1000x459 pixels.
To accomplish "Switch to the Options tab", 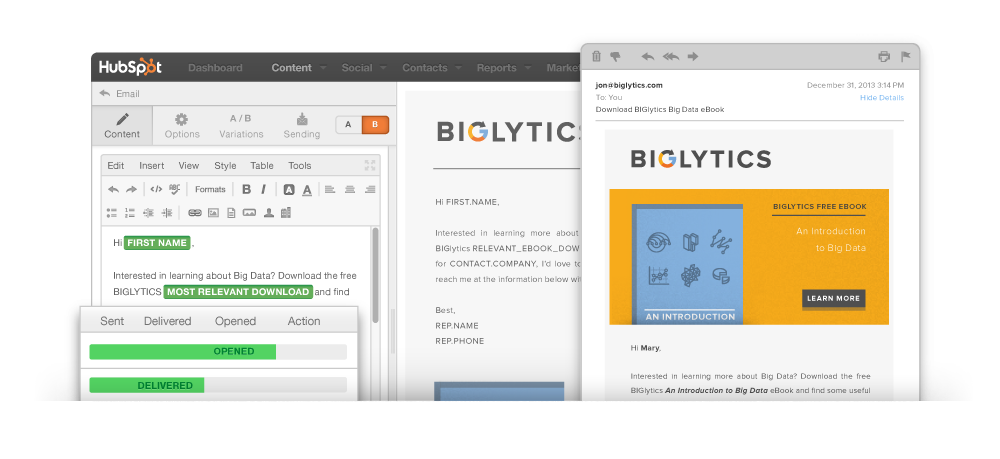I will click(x=182, y=126).
